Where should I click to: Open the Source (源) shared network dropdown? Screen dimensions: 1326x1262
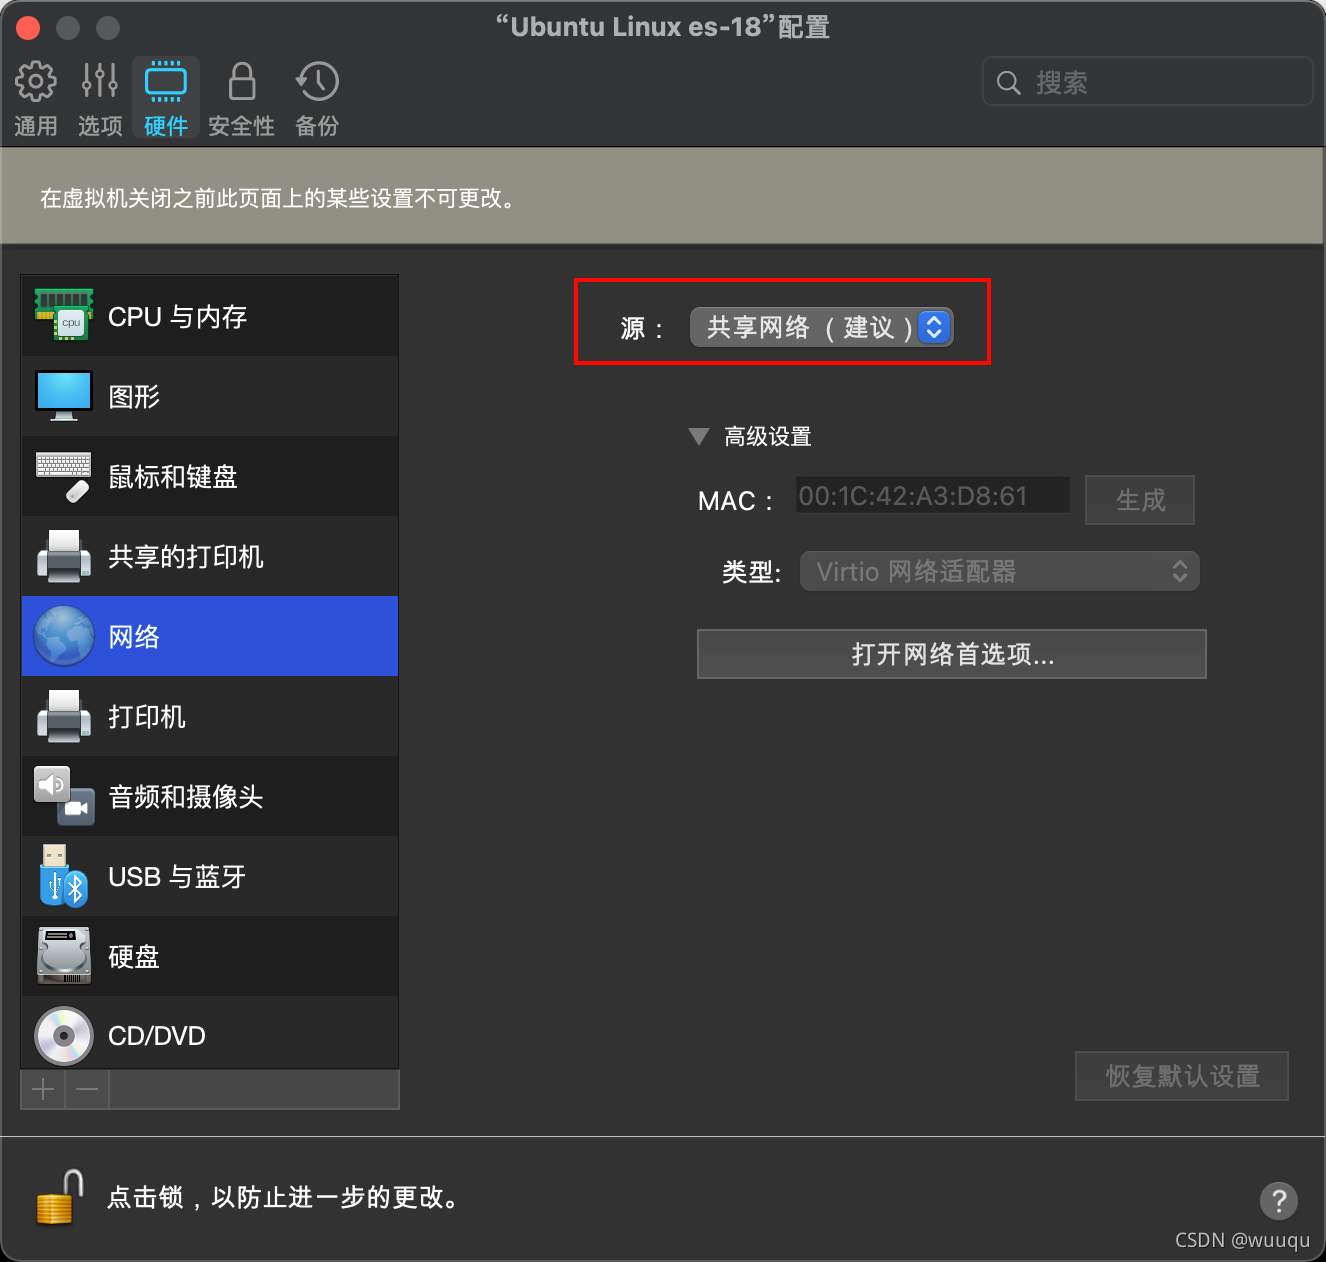click(x=821, y=327)
